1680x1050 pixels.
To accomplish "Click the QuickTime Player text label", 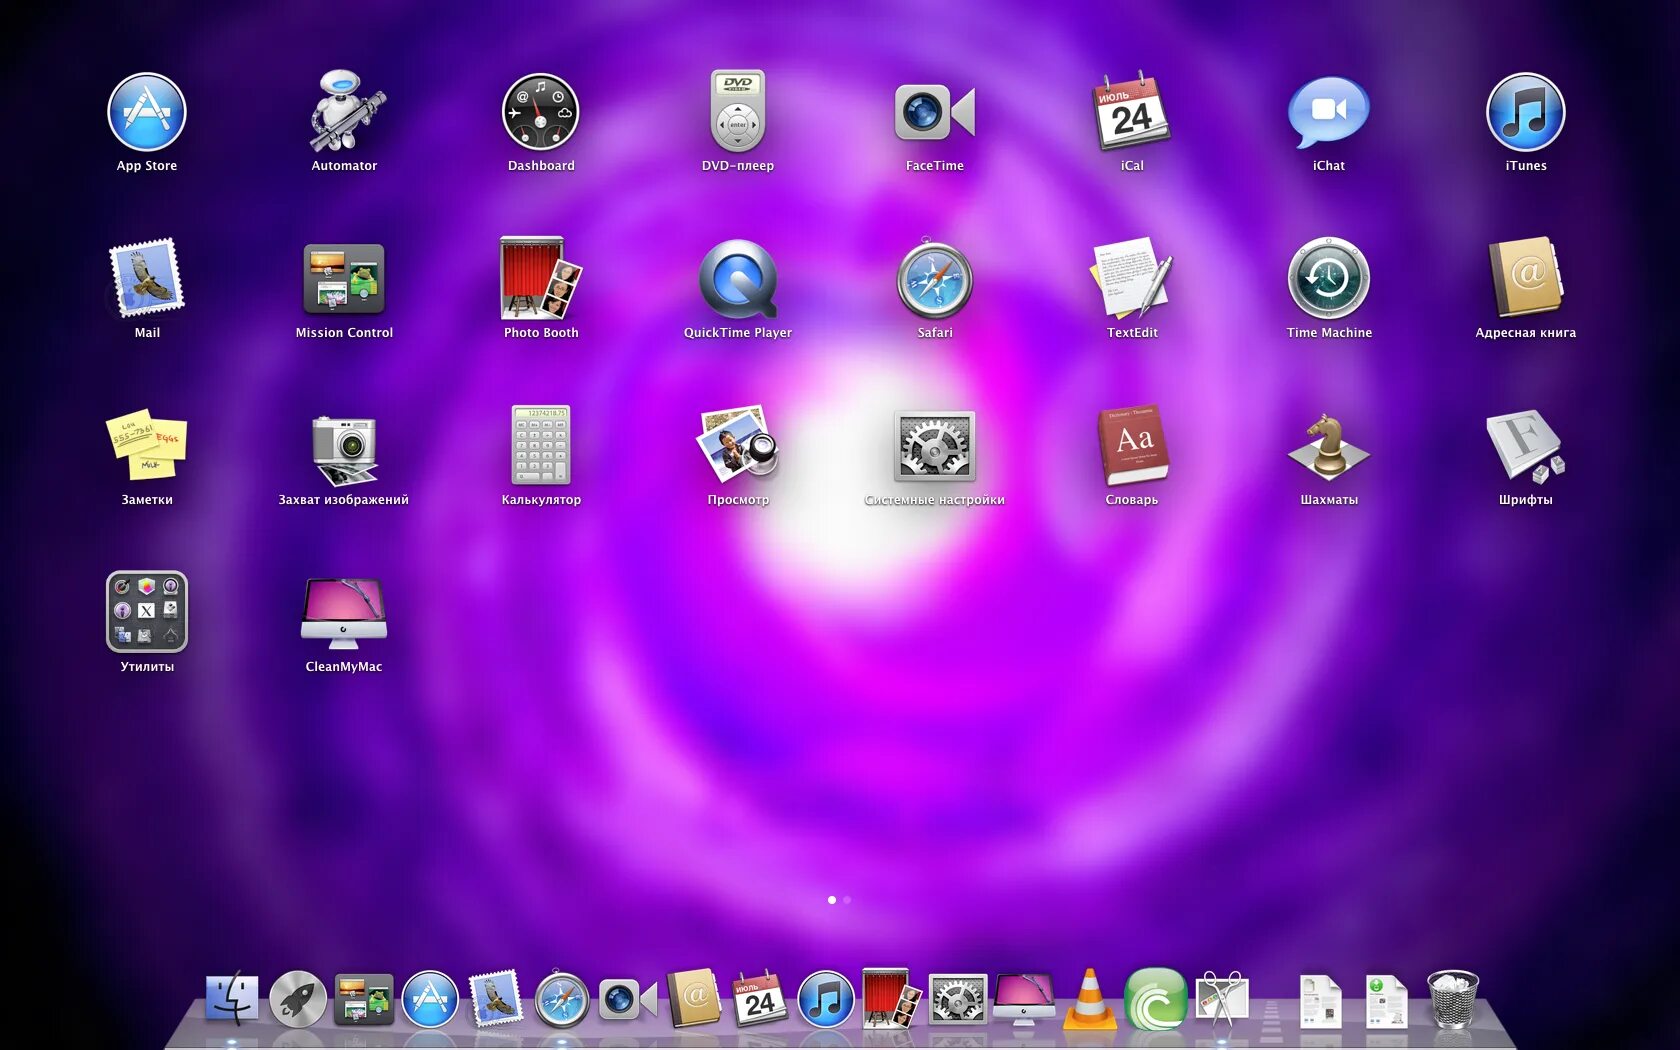I will (738, 333).
